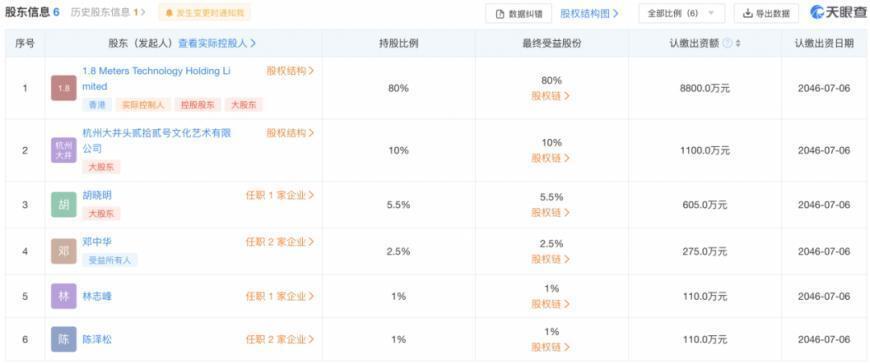This screenshot has height=364, width=870.
Task: Select the 股东信息 tab
Action: click(32, 12)
